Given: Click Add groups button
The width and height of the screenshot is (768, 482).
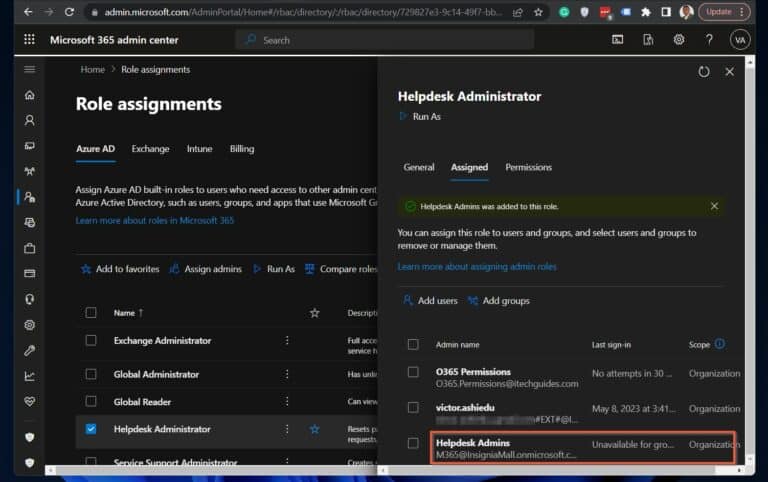Looking at the screenshot, I should click(x=499, y=301).
